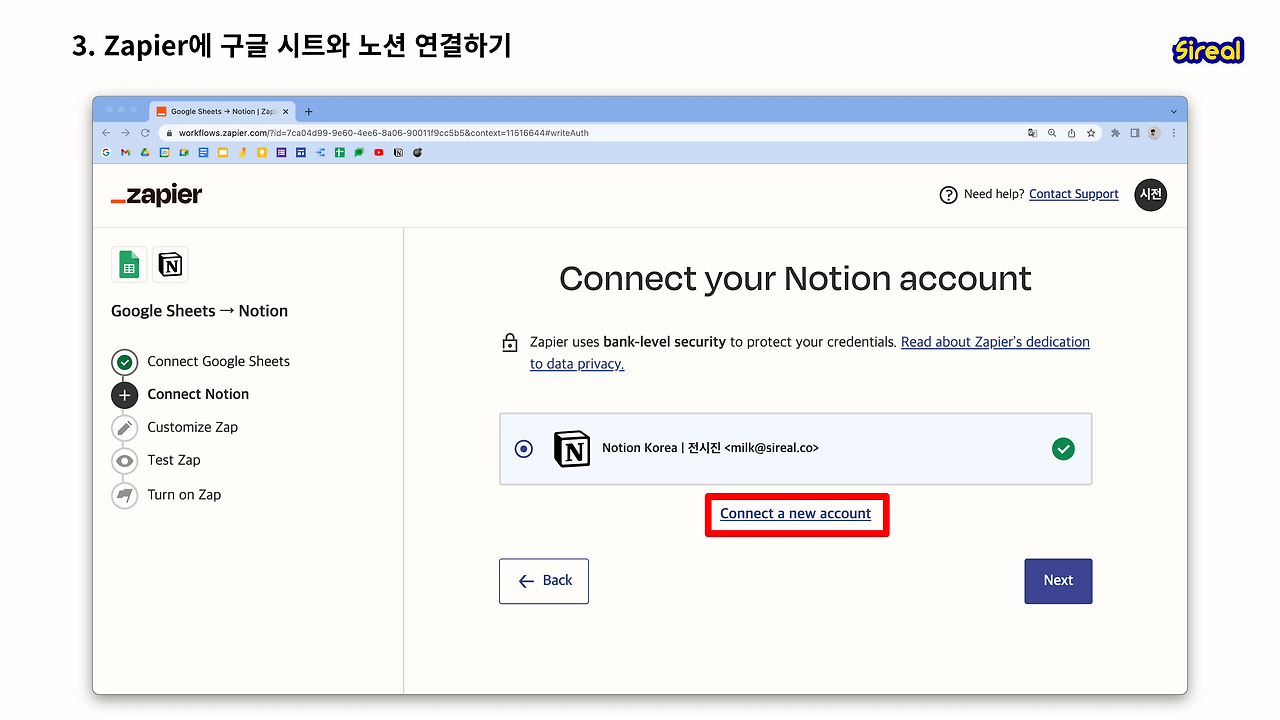Reload the Zapier page
This screenshot has height=720, width=1280.
coord(145,133)
